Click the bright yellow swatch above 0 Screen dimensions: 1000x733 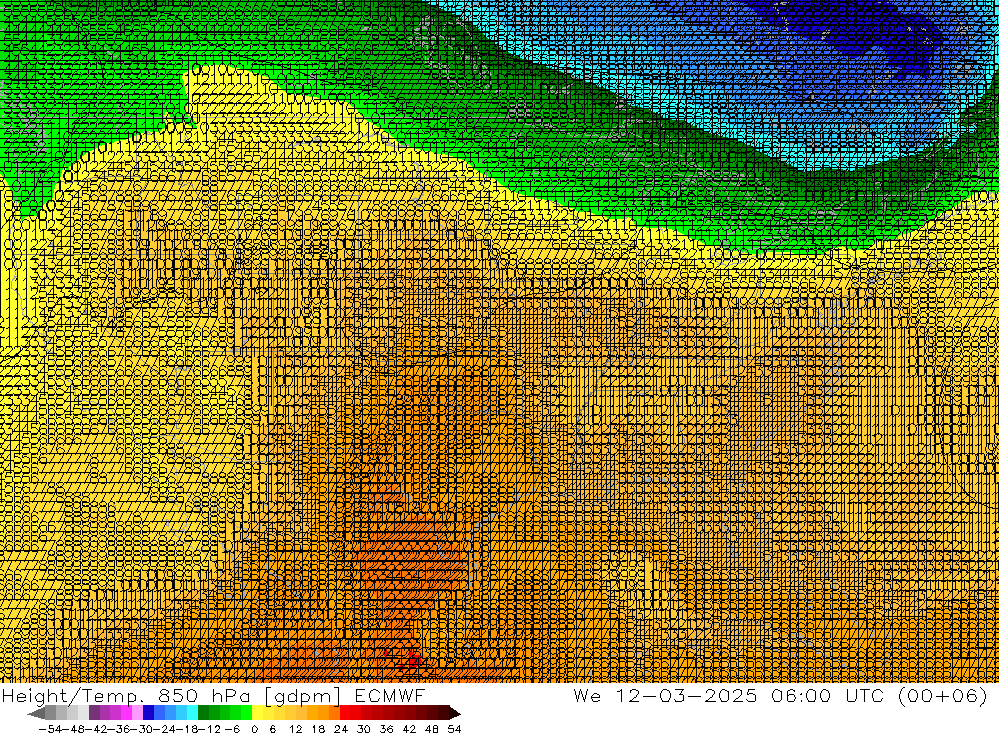coord(257,713)
